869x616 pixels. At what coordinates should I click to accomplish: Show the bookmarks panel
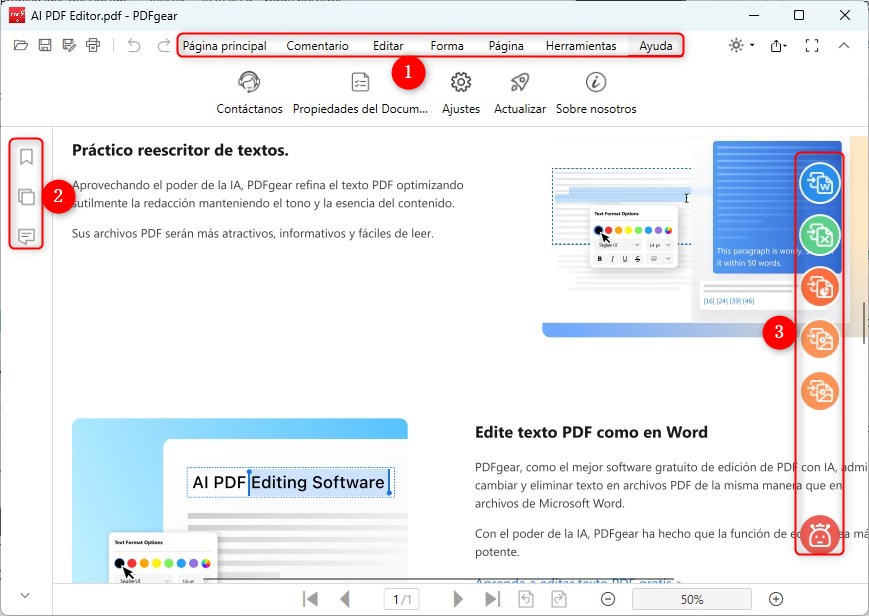click(x=26, y=157)
